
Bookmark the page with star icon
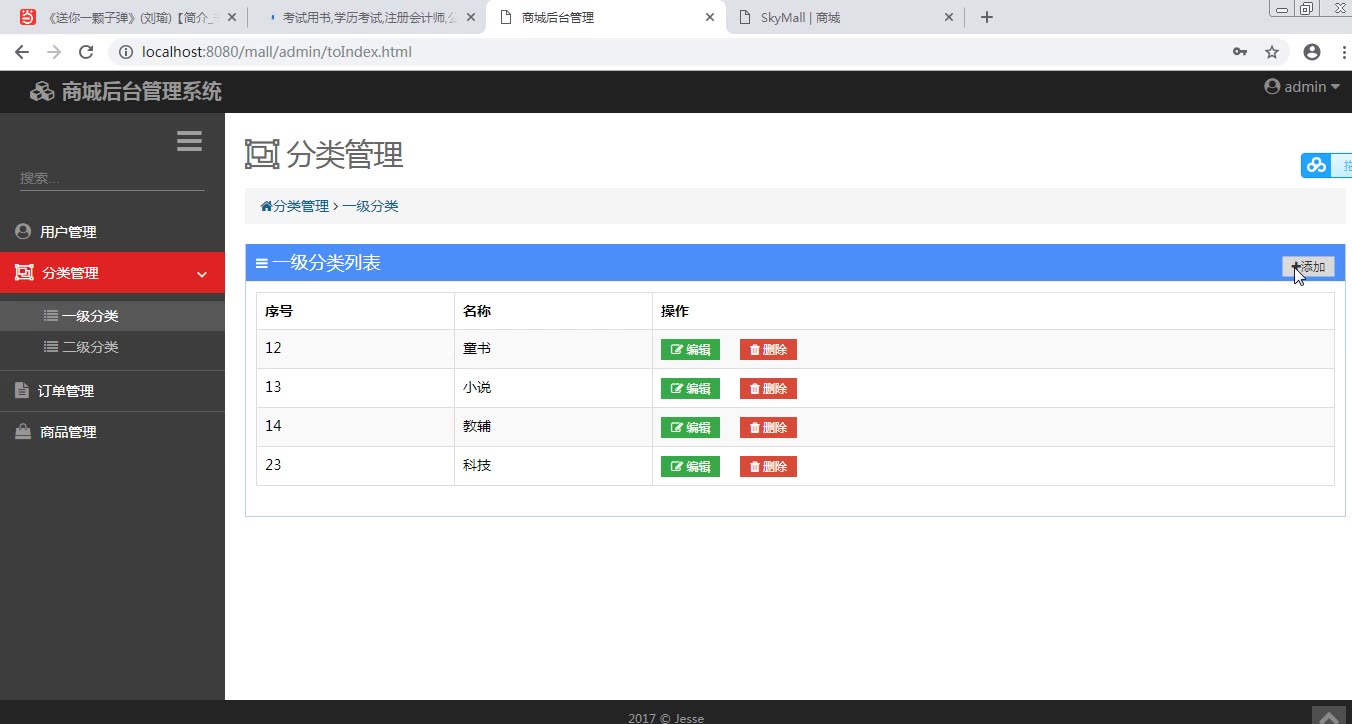point(1272,52)
